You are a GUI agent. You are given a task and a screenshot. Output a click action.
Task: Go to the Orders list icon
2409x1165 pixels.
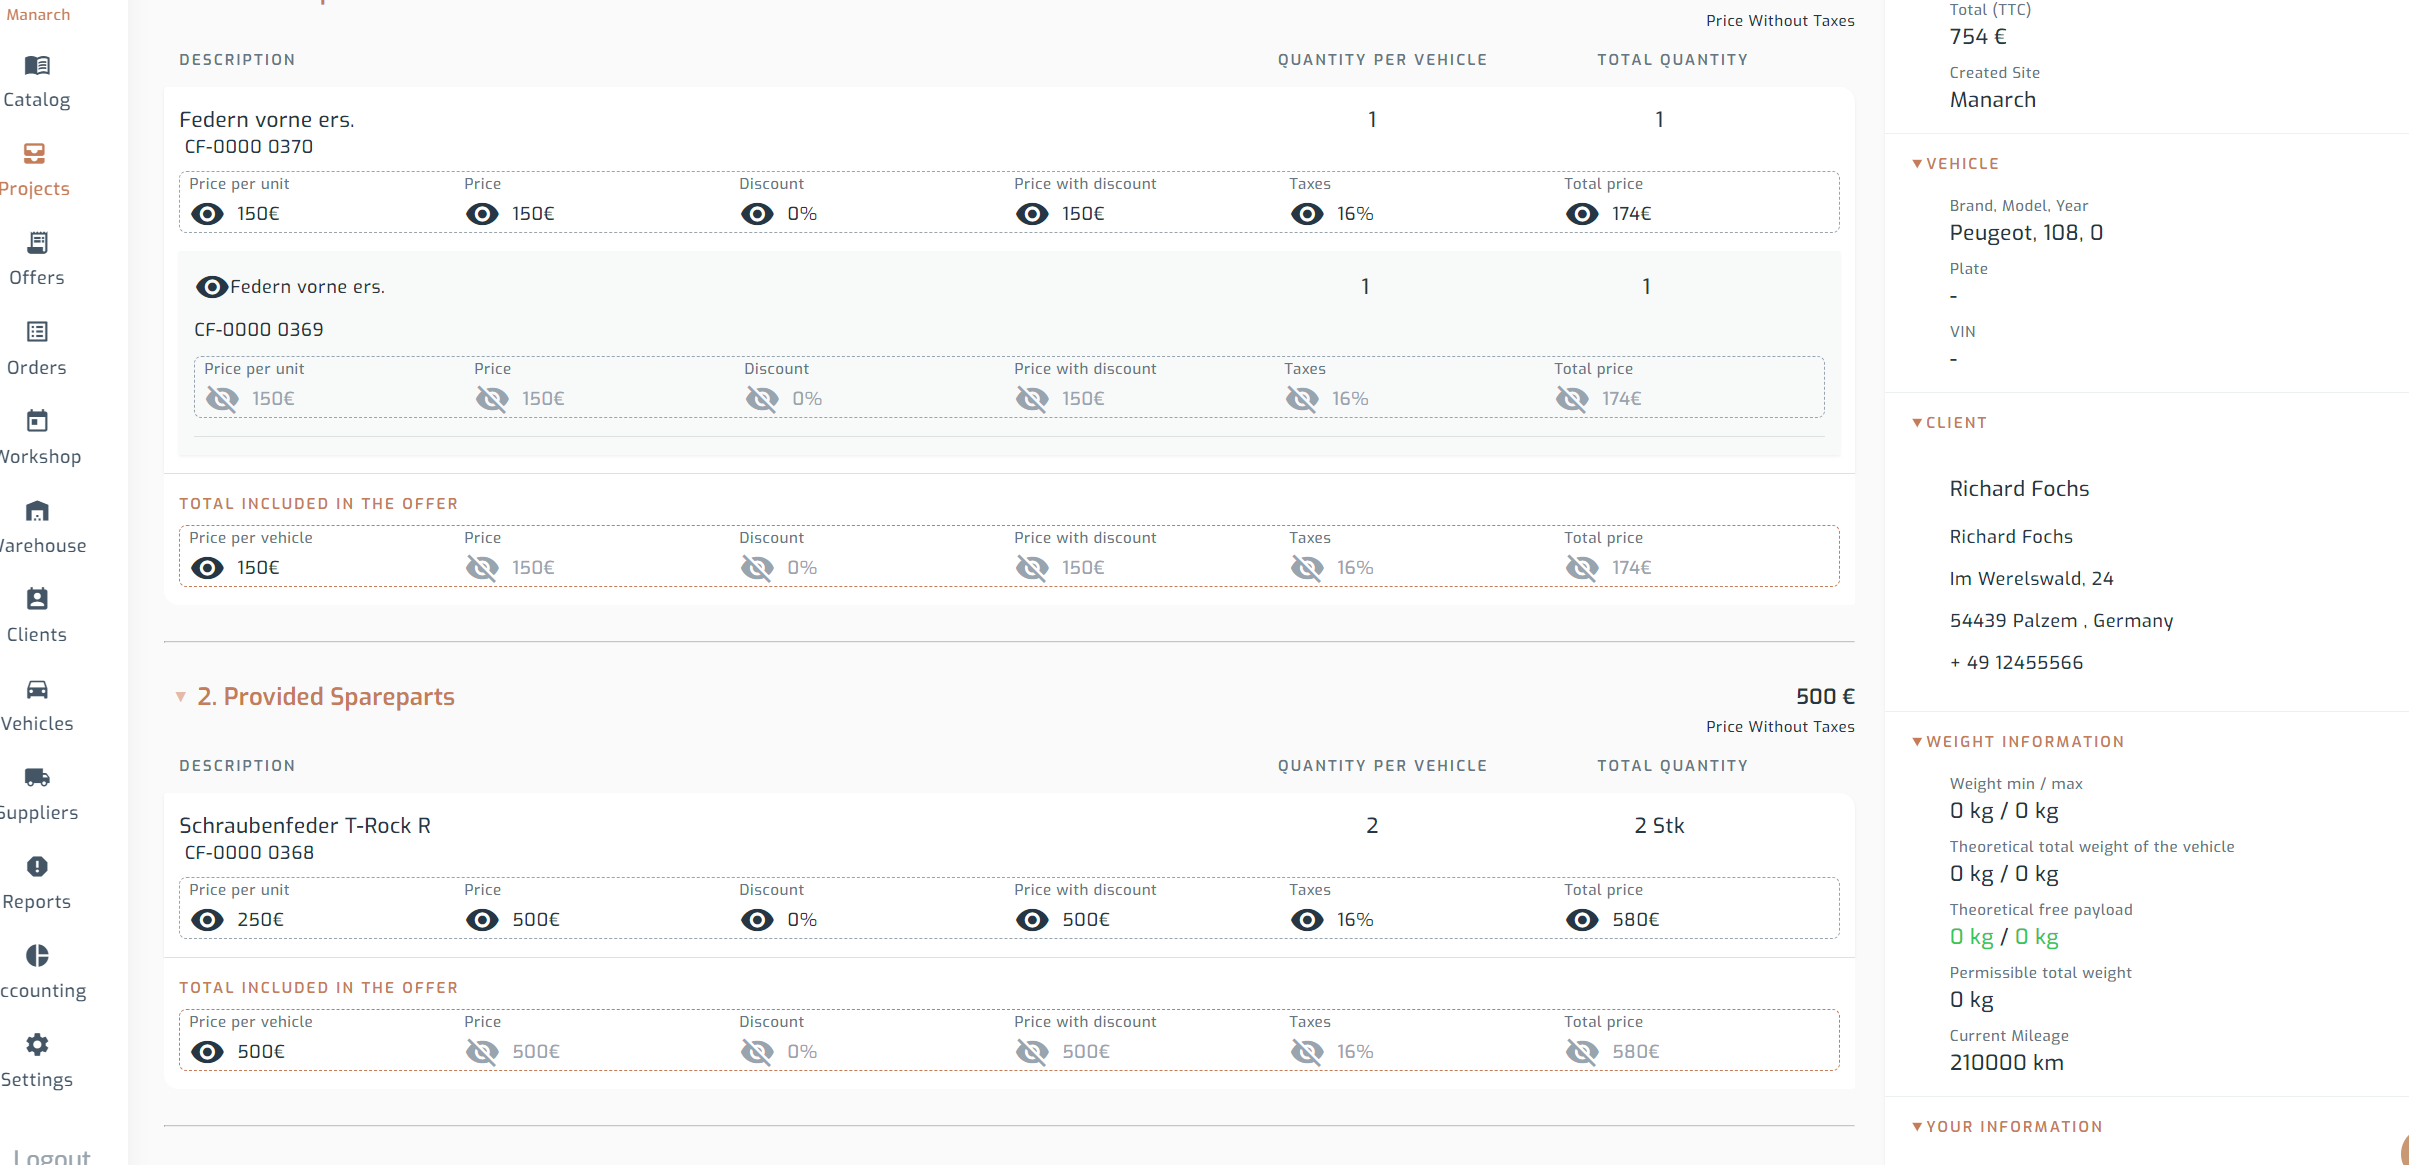(37, 332)
